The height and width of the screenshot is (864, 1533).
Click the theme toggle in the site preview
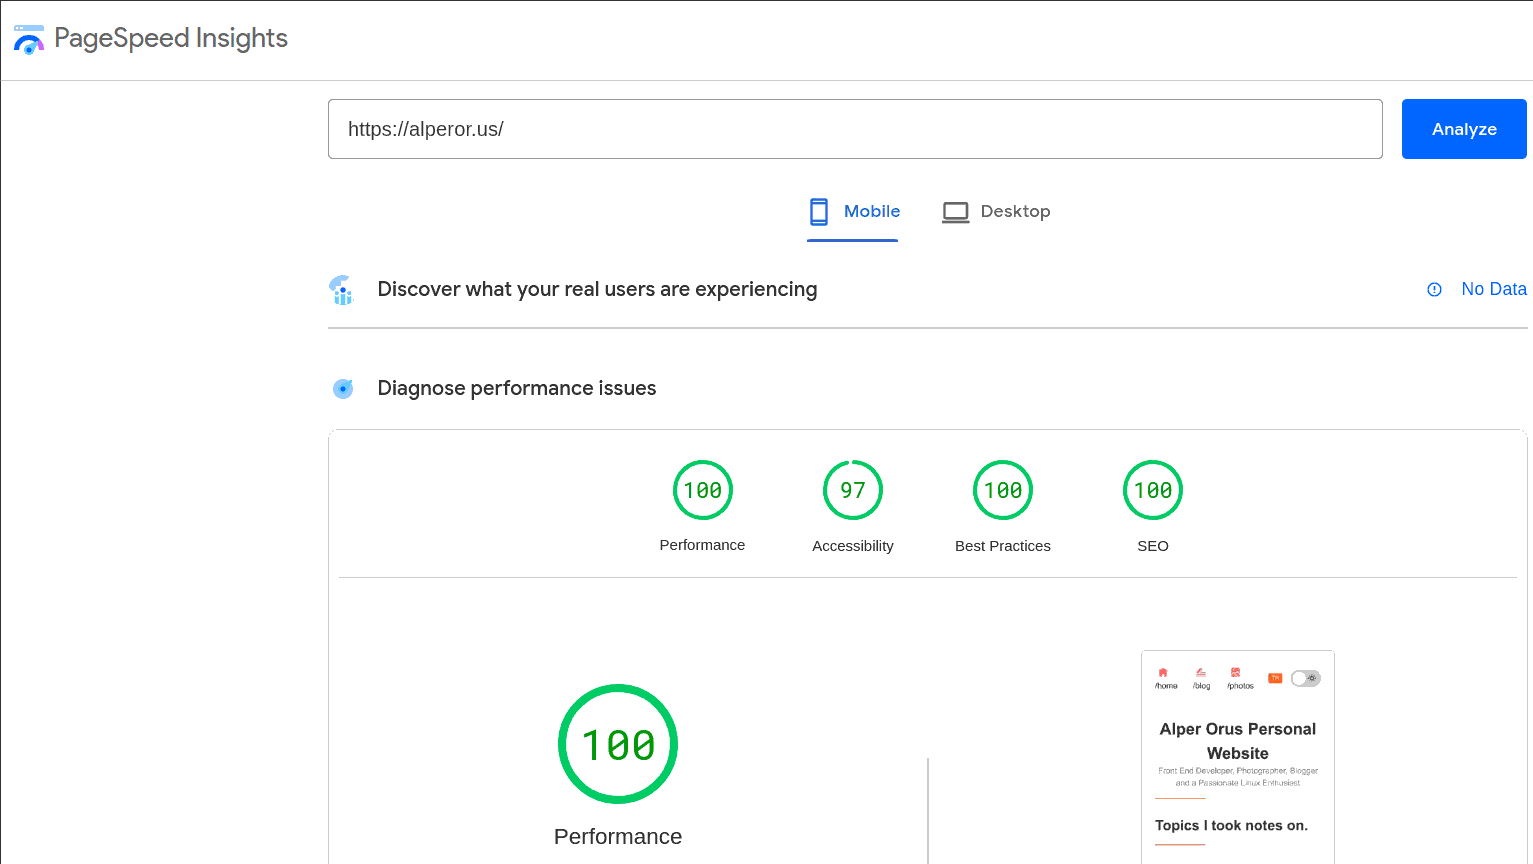tap(1305, 678)
